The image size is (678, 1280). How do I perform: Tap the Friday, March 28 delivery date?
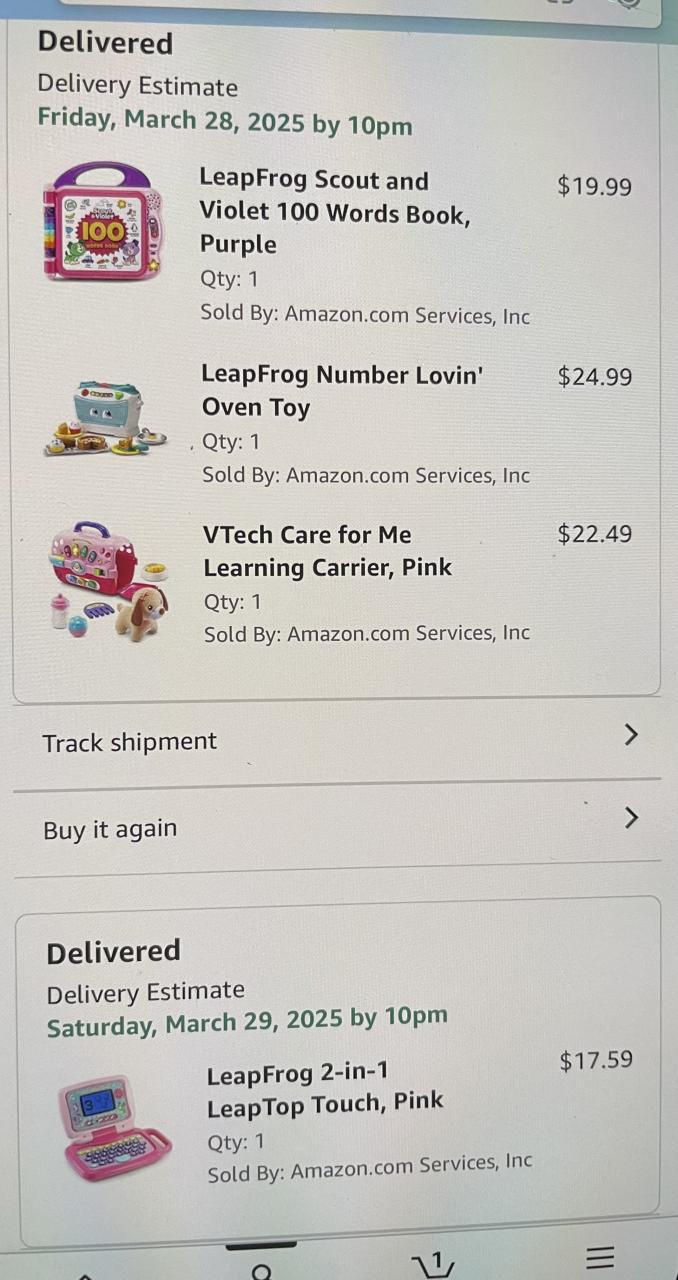[x=225, y=124]
